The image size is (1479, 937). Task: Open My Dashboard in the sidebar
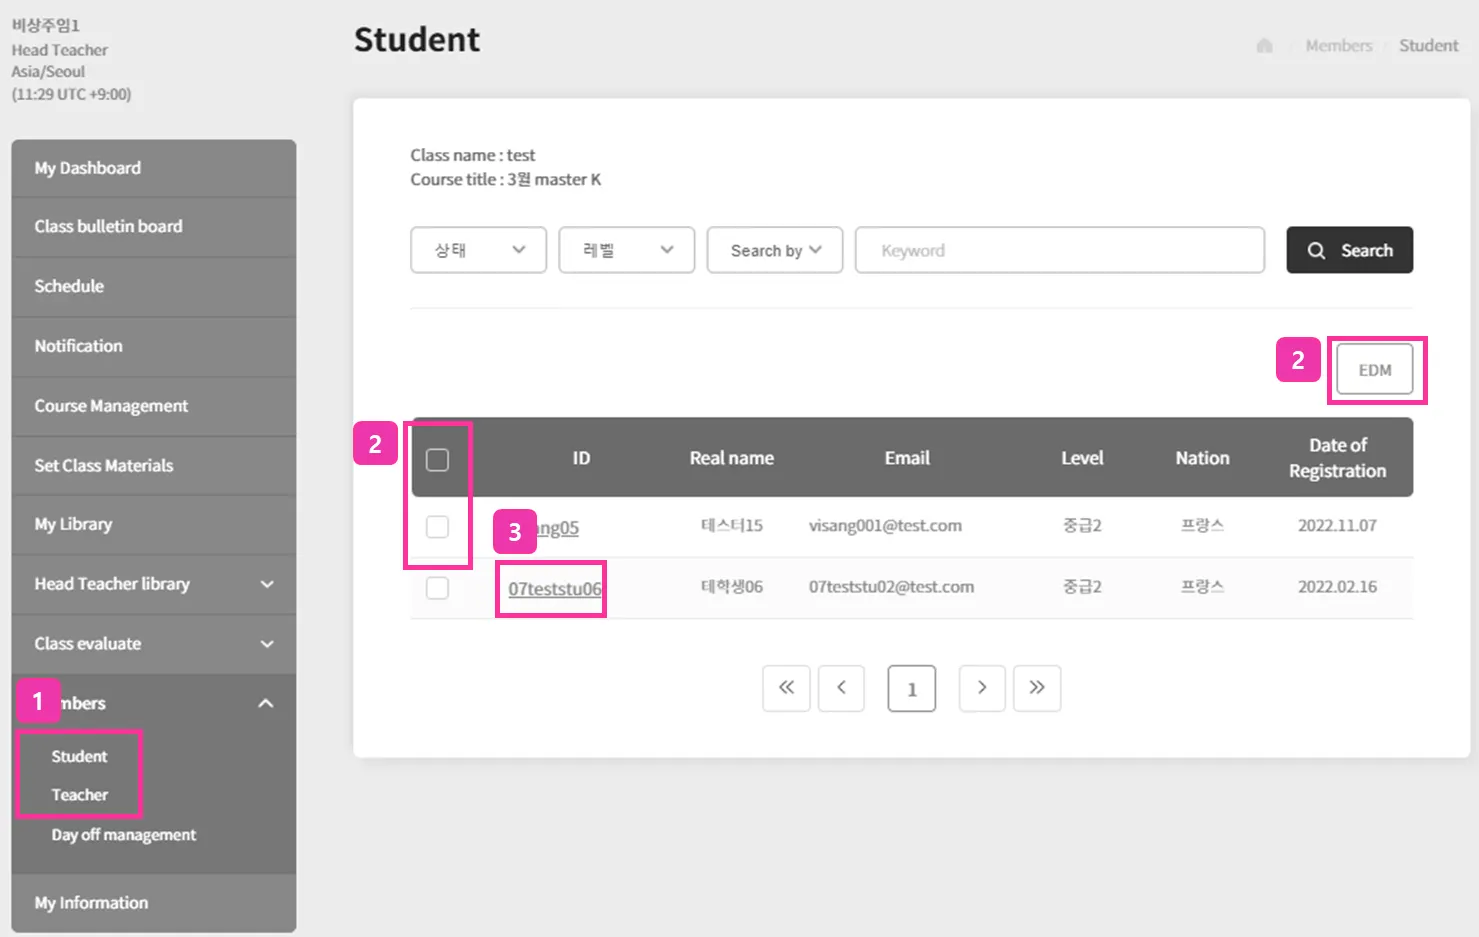coord(154,168)
